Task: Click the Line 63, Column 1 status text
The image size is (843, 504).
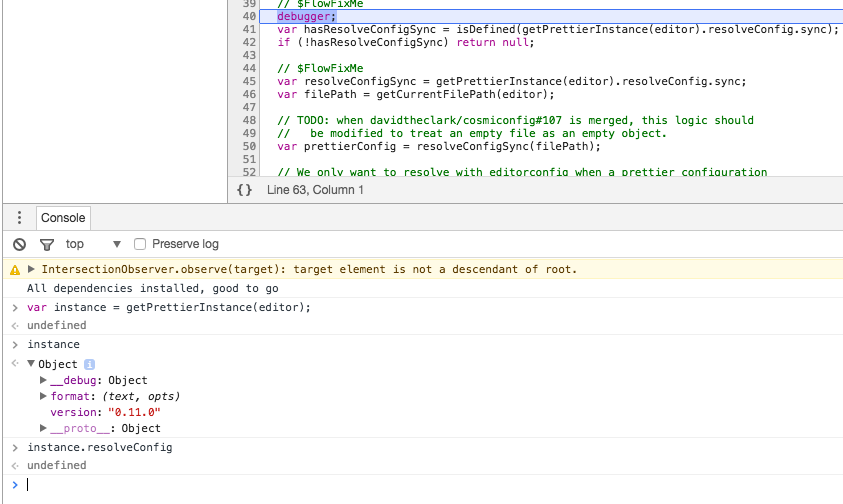Action: pyautogui.click(x=315, y=190)
